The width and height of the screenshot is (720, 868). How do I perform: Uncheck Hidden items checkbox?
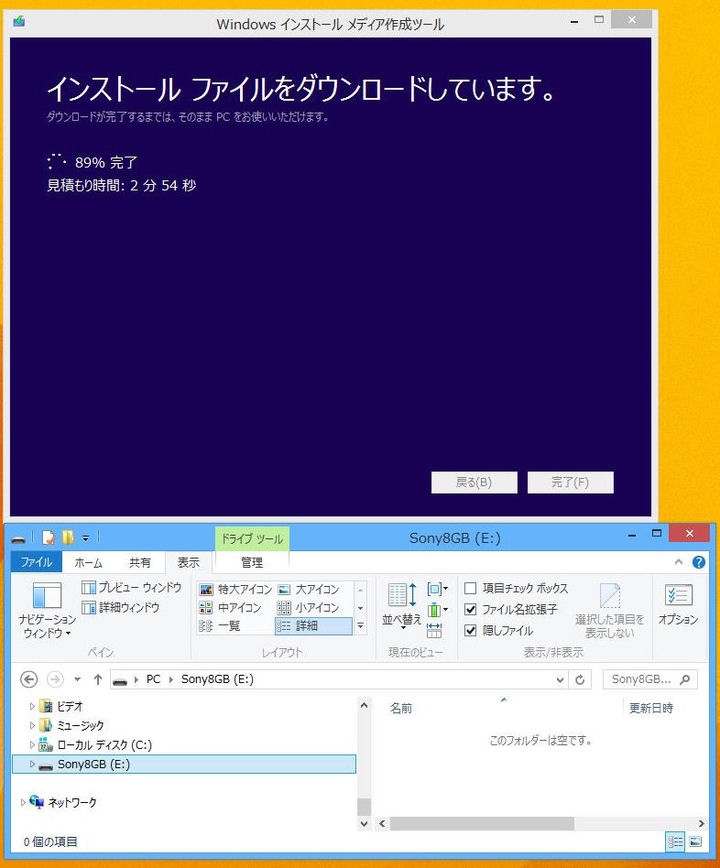(x=470, y=630)
